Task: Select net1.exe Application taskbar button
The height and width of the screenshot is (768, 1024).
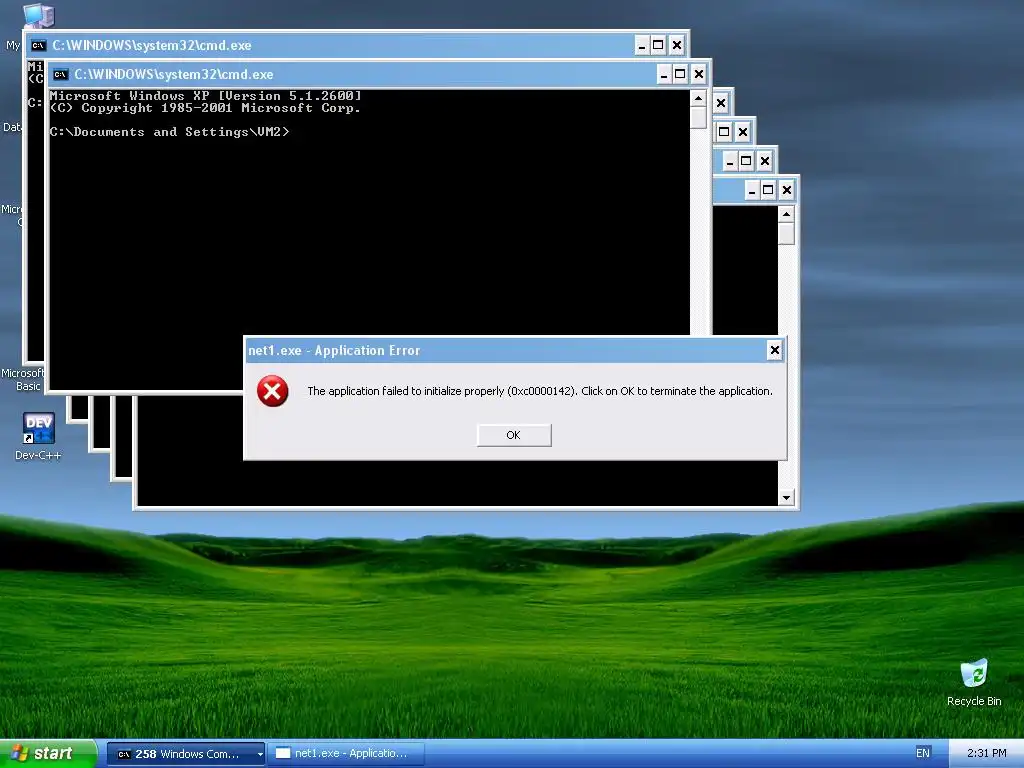Action: (x=347, y=754)
